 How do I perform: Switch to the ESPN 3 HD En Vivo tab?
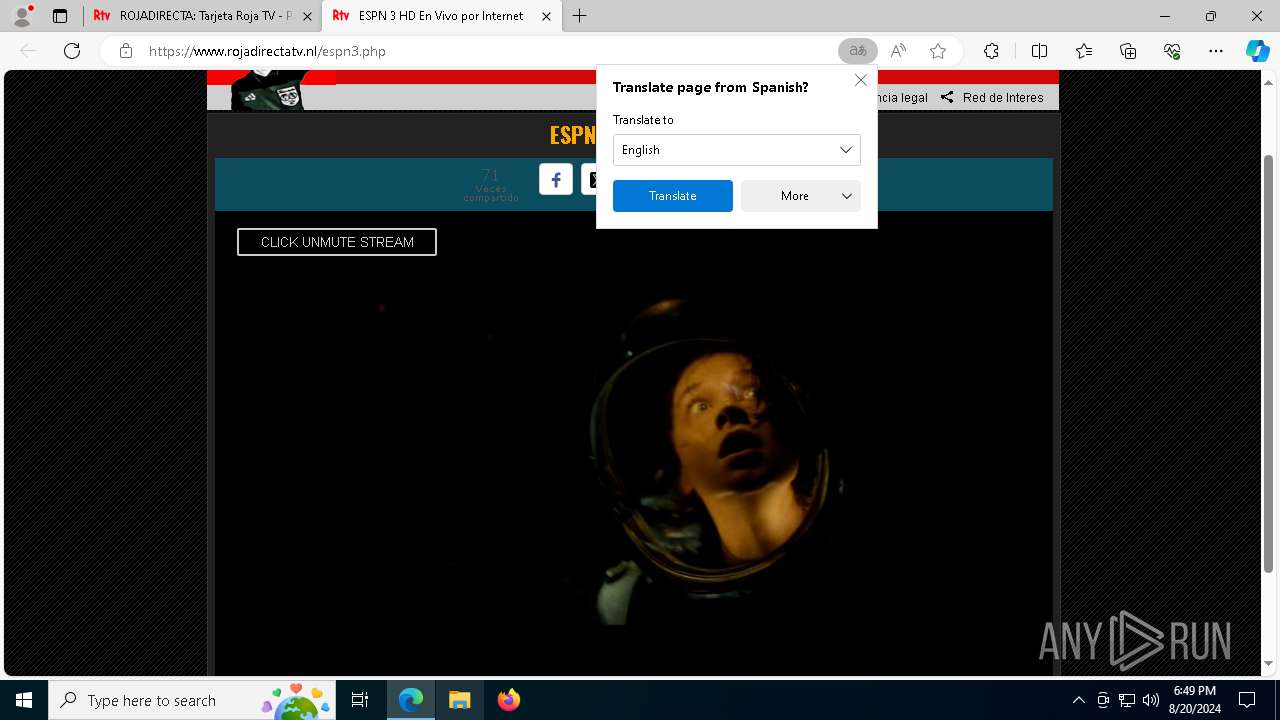[x=441, y=16]
